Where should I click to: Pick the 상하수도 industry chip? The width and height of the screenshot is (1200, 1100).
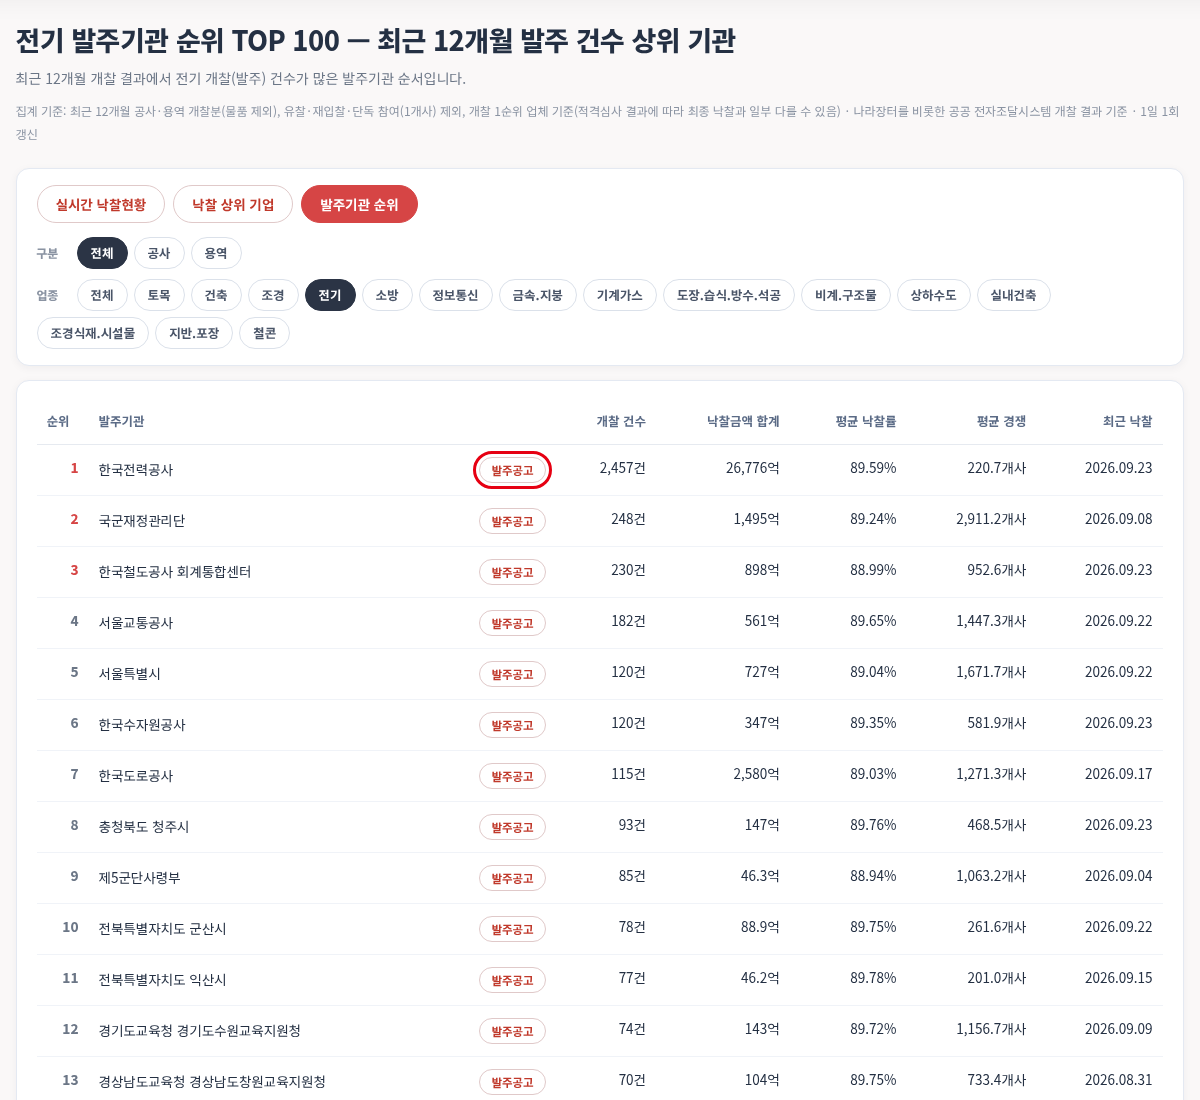pyautogui.click(x=934, y=295)
